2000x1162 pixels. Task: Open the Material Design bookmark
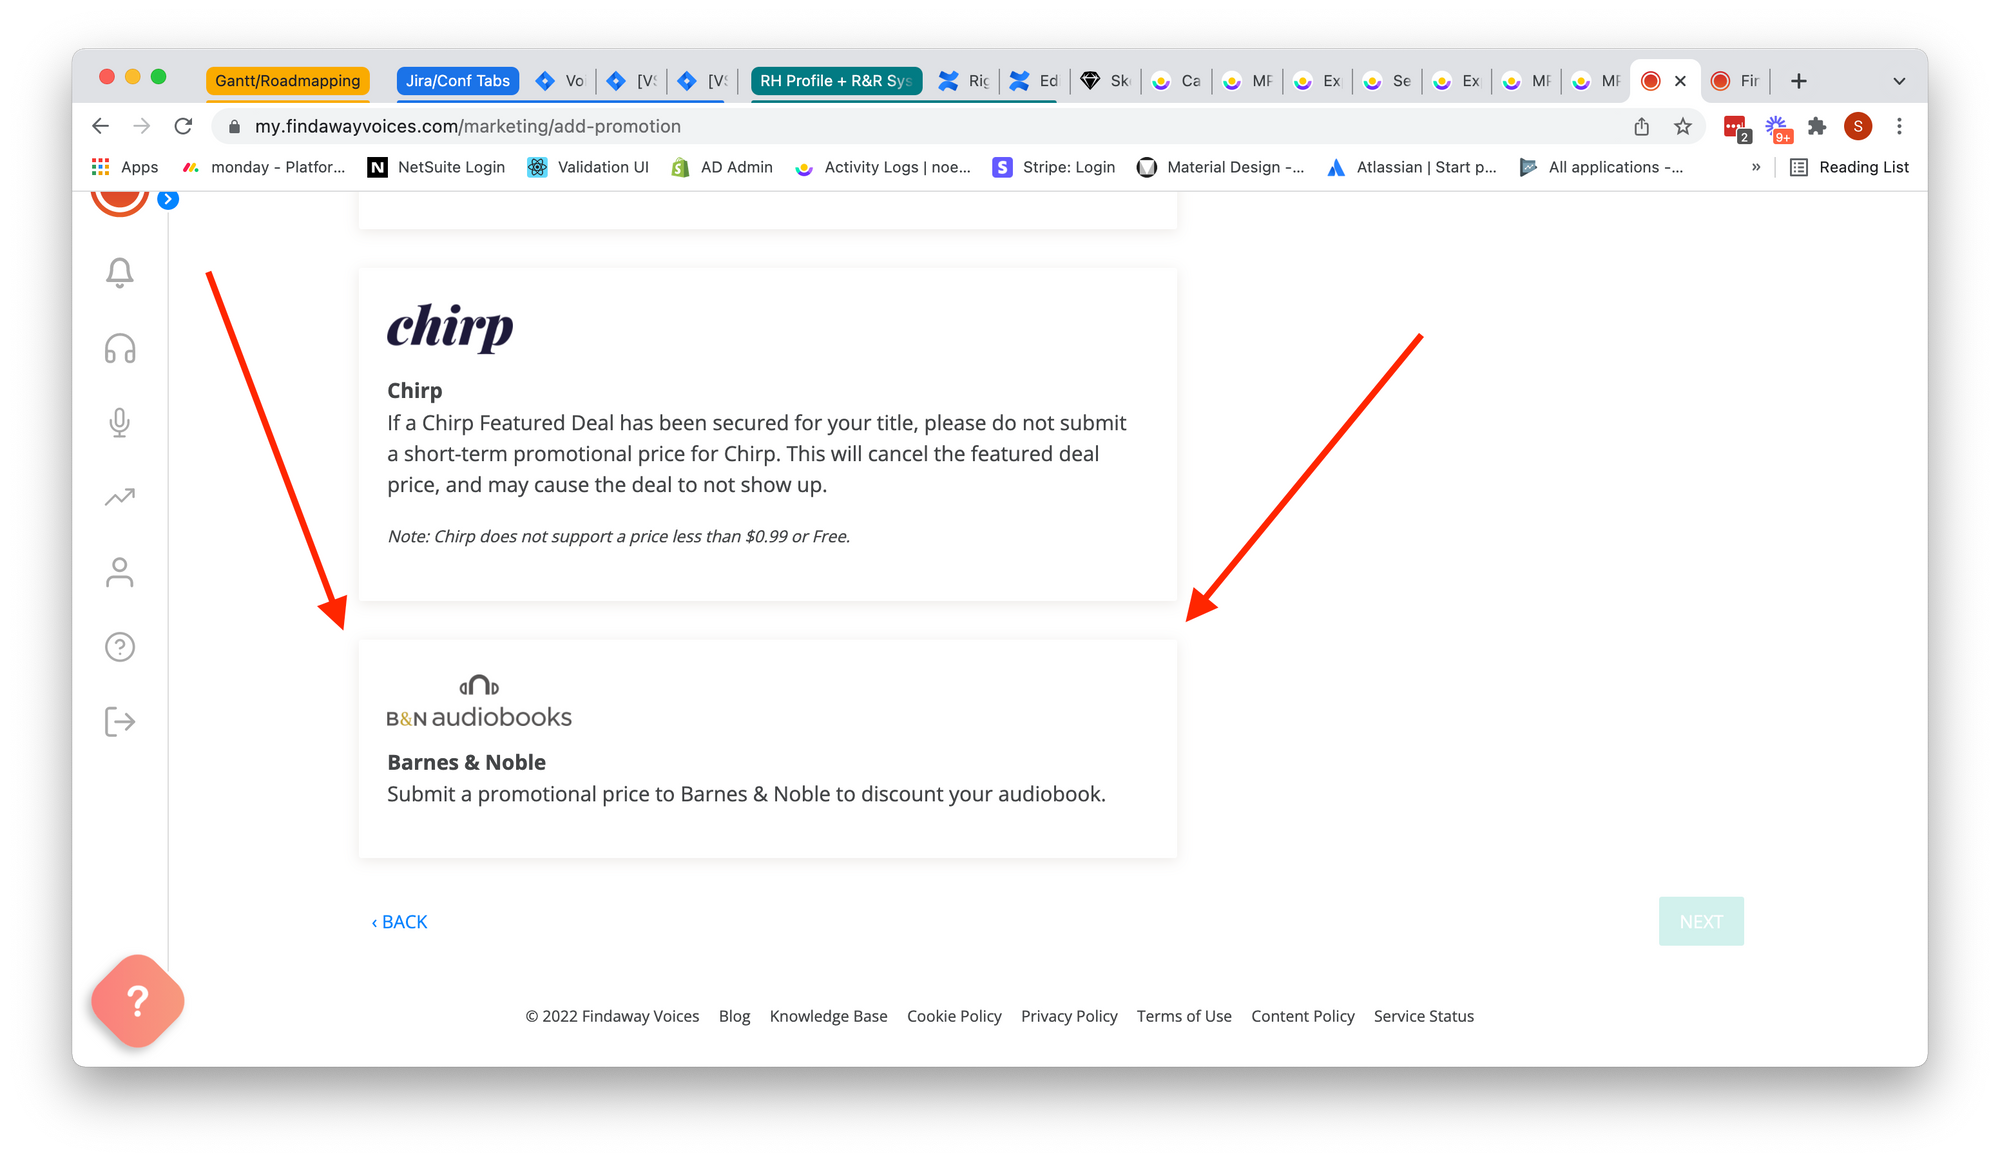coord(1221,167)
